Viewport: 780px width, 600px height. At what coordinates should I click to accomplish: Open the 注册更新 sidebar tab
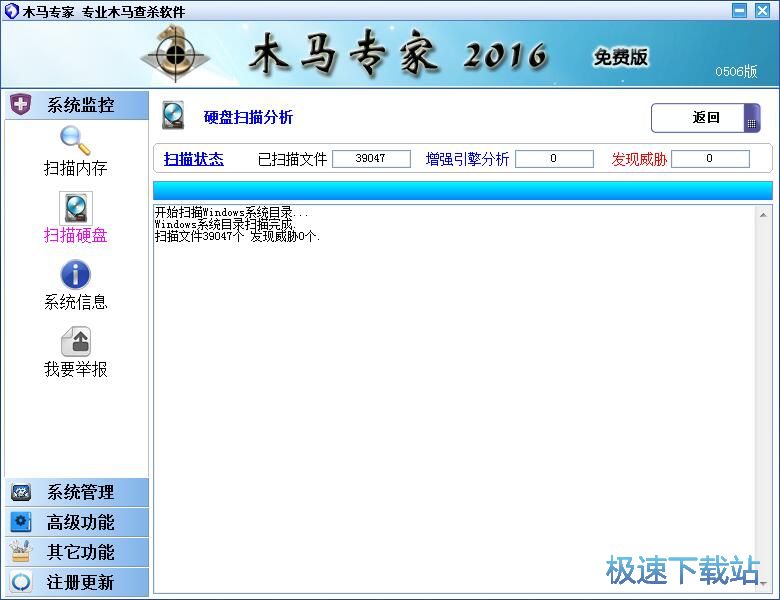coord(80,582)
